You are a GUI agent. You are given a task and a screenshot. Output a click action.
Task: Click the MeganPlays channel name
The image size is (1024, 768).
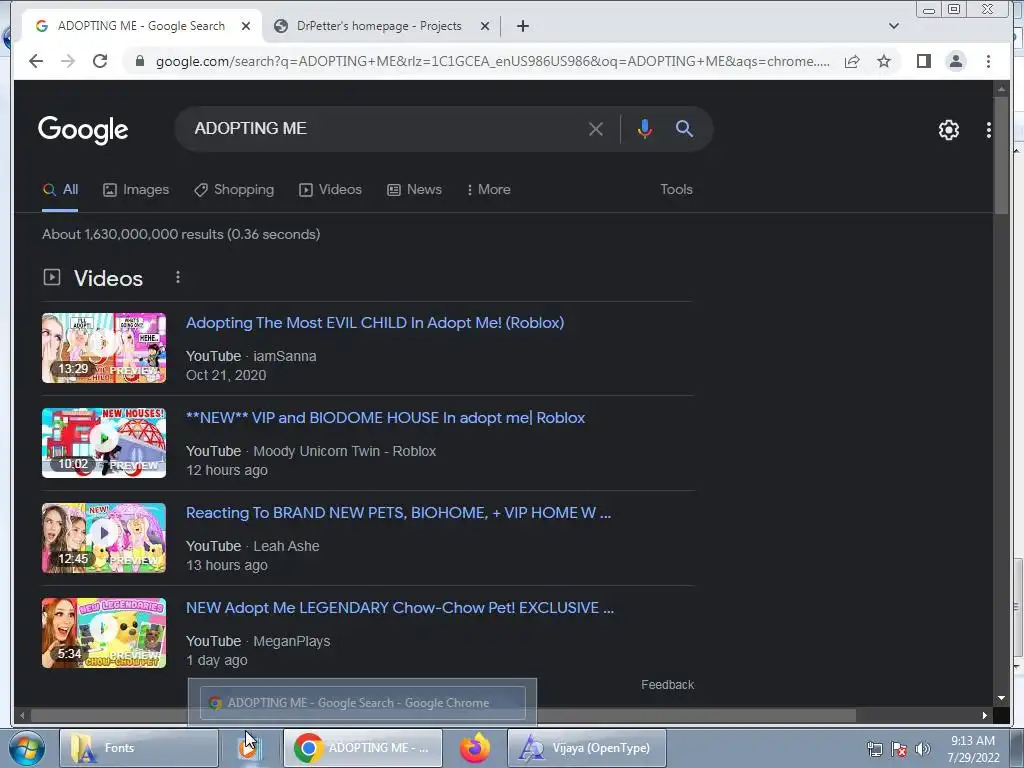pyautogui.click(x=292, y=641)
